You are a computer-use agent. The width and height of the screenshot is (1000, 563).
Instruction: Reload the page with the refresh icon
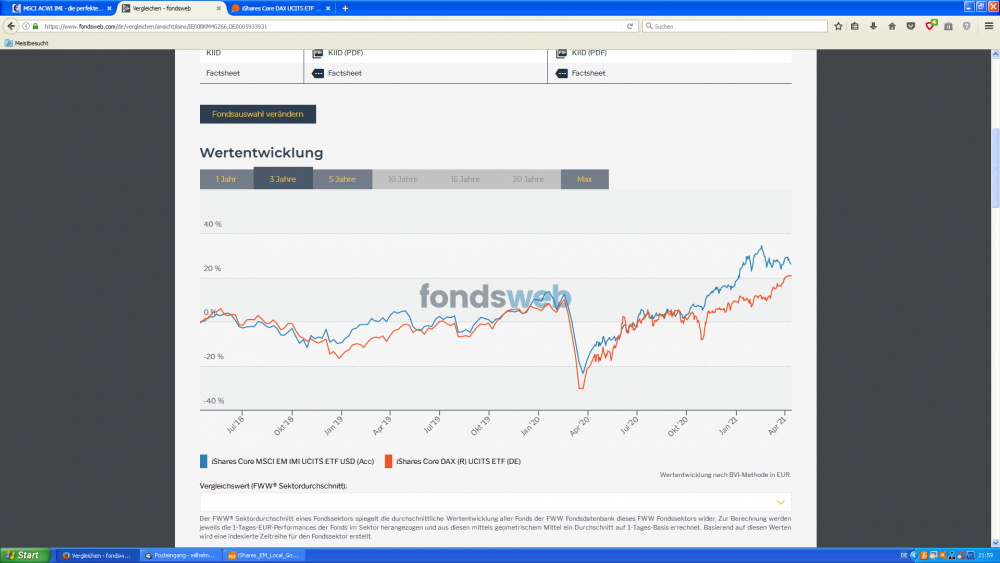[629, 26]
